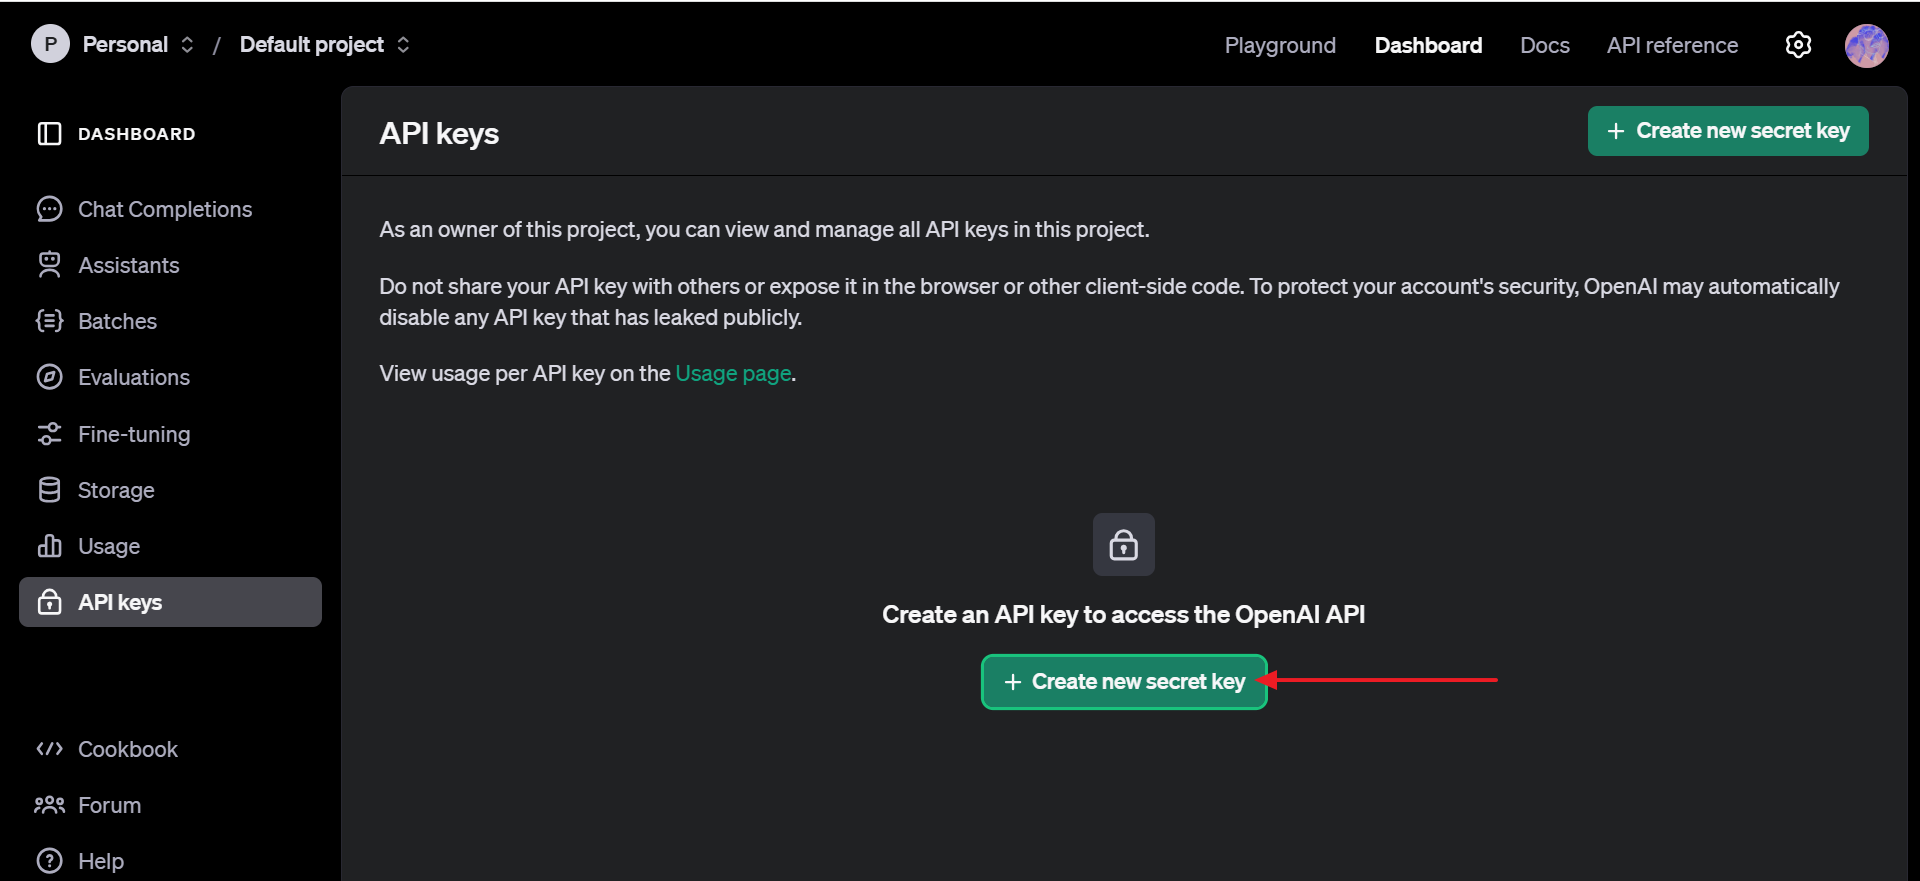Go to the Playground tab
Viewport: 1920px width, 881px height.
[1280, 45]
